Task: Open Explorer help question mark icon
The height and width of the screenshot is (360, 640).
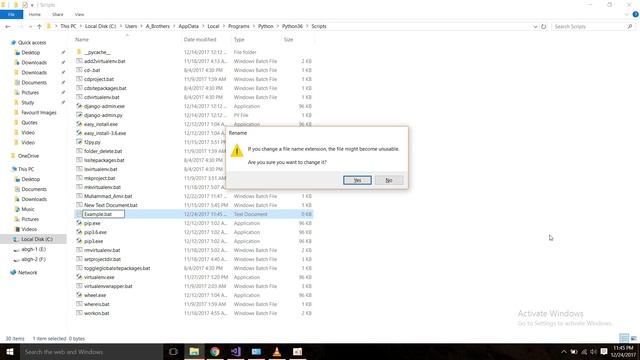Action: click(x=635, y=14)
